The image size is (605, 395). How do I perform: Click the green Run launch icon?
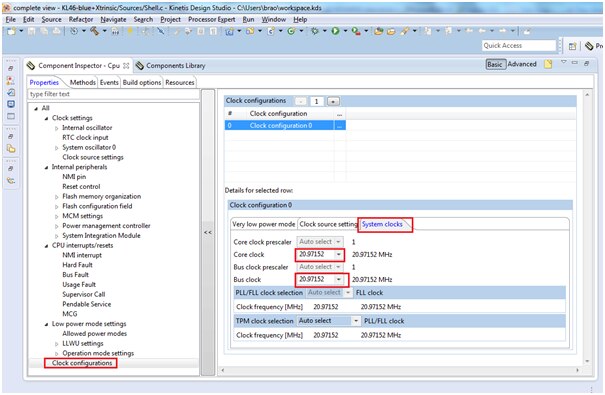(x=335, y=31)
